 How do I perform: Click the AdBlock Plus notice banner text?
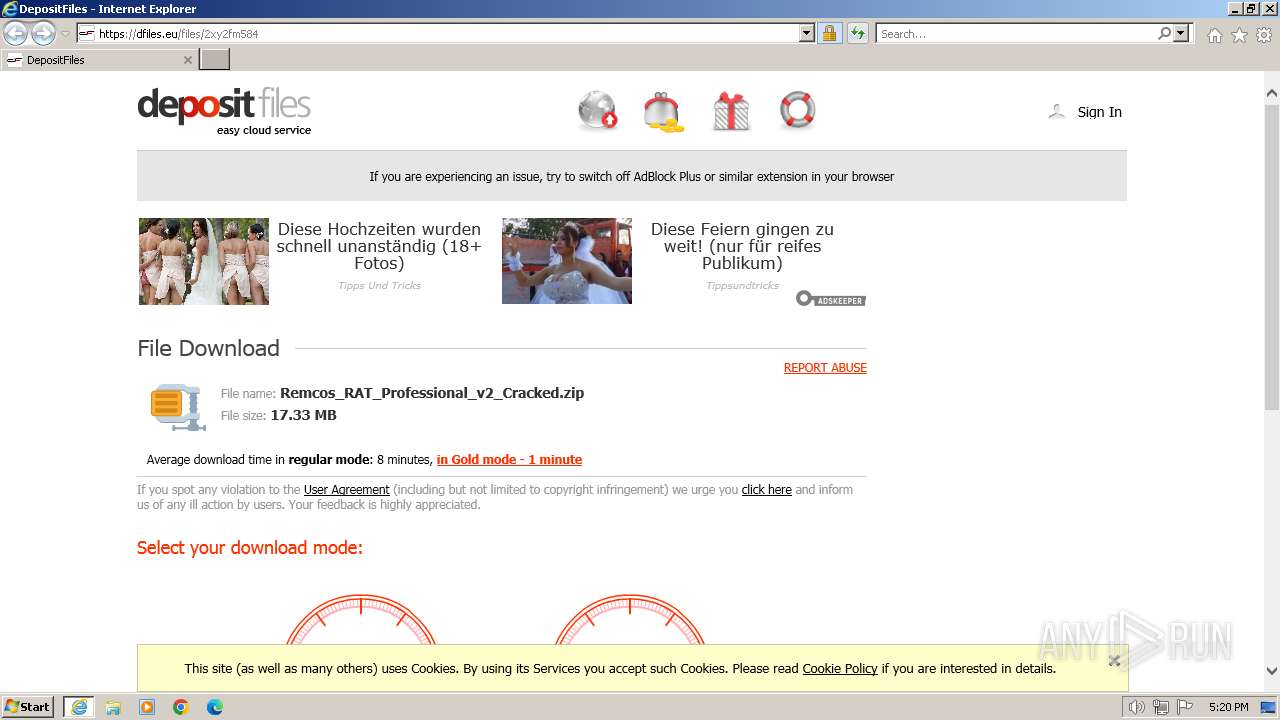pyautogui.click(x=632, y=177)
